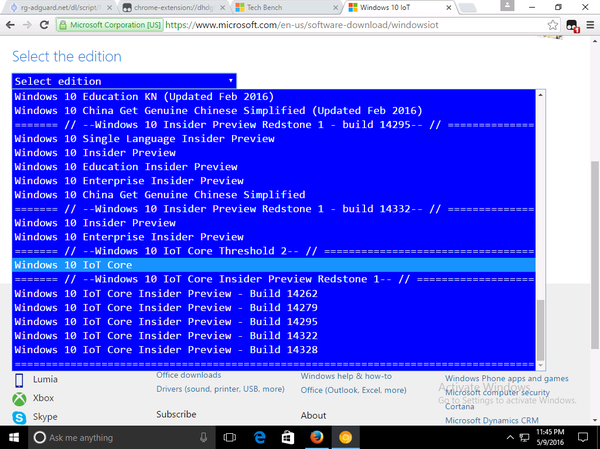The height and width of the screenshot is (449, 600).
Task: Open the Select edition dropdown
Action: tap(124, 80)
